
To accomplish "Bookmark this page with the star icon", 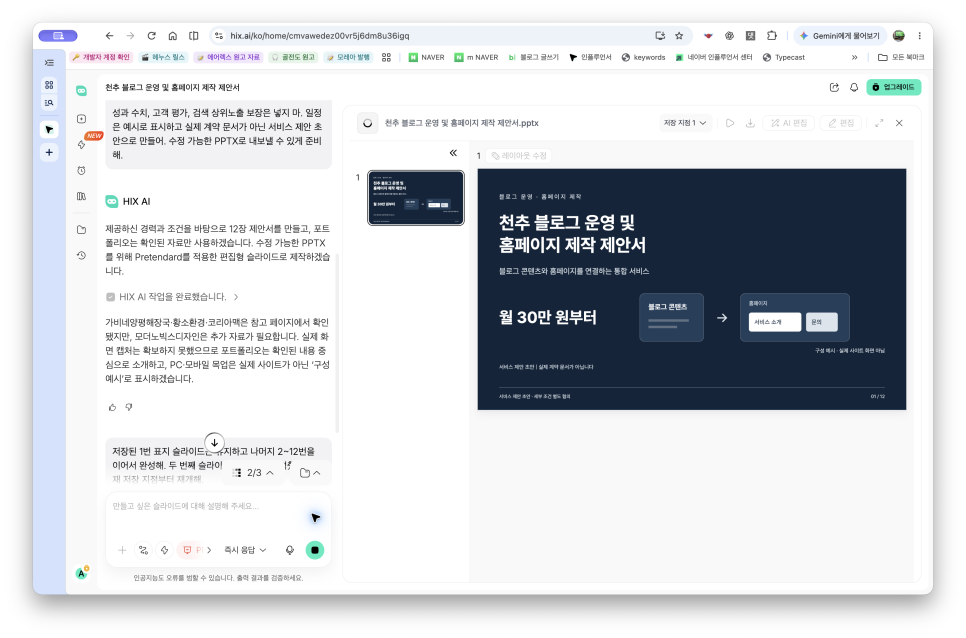I will coord(679,36).
